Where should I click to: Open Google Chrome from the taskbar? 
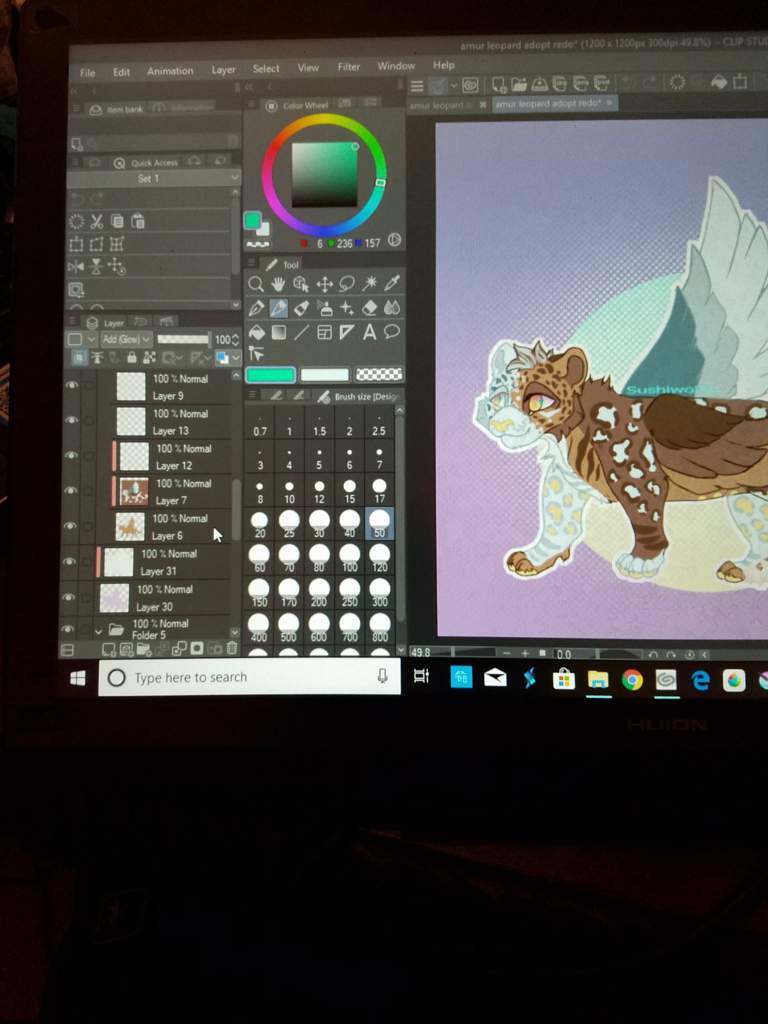tap(632, 680)
